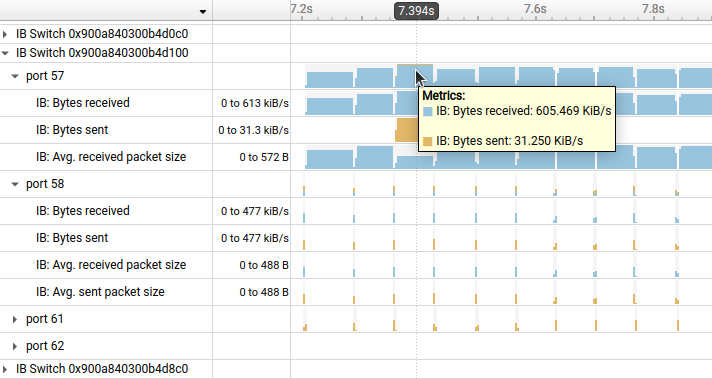Click port 58 Bytes received '0 to 477 kiB/s'
The image size is (712, 379).
(255, 212)
